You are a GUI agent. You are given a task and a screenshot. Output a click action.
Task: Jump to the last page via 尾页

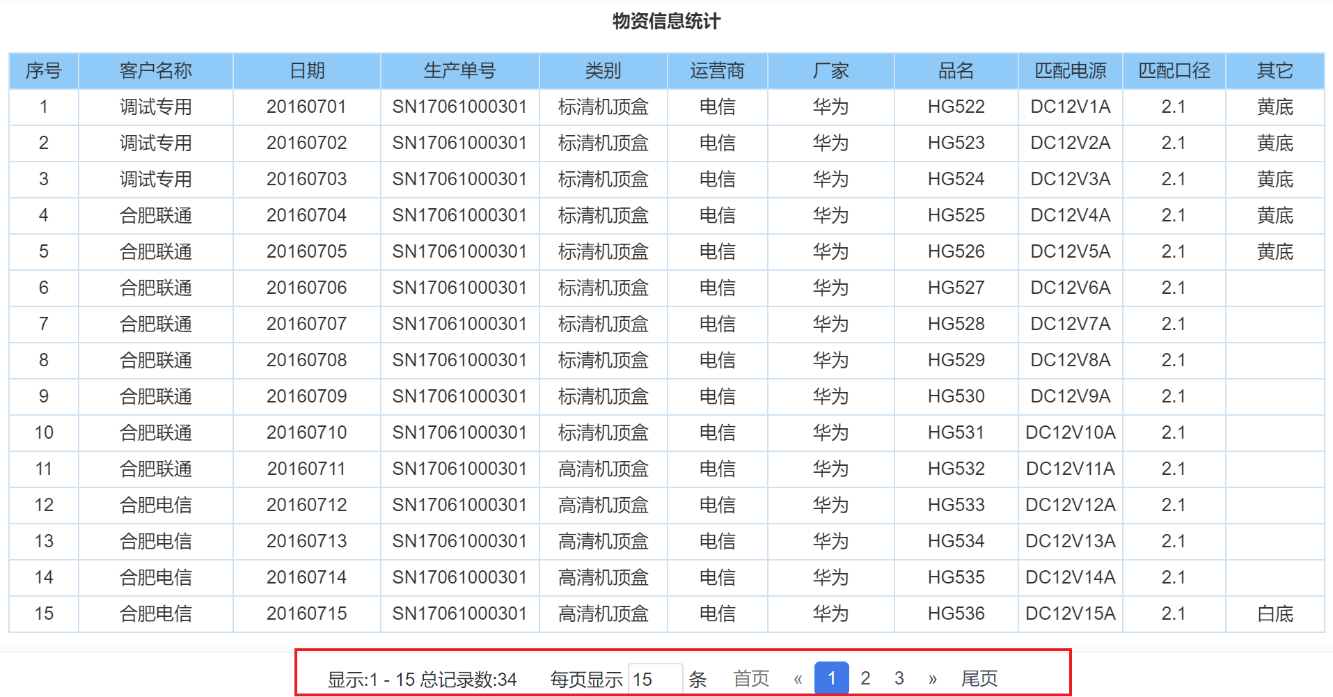click(x=979, y=679)
